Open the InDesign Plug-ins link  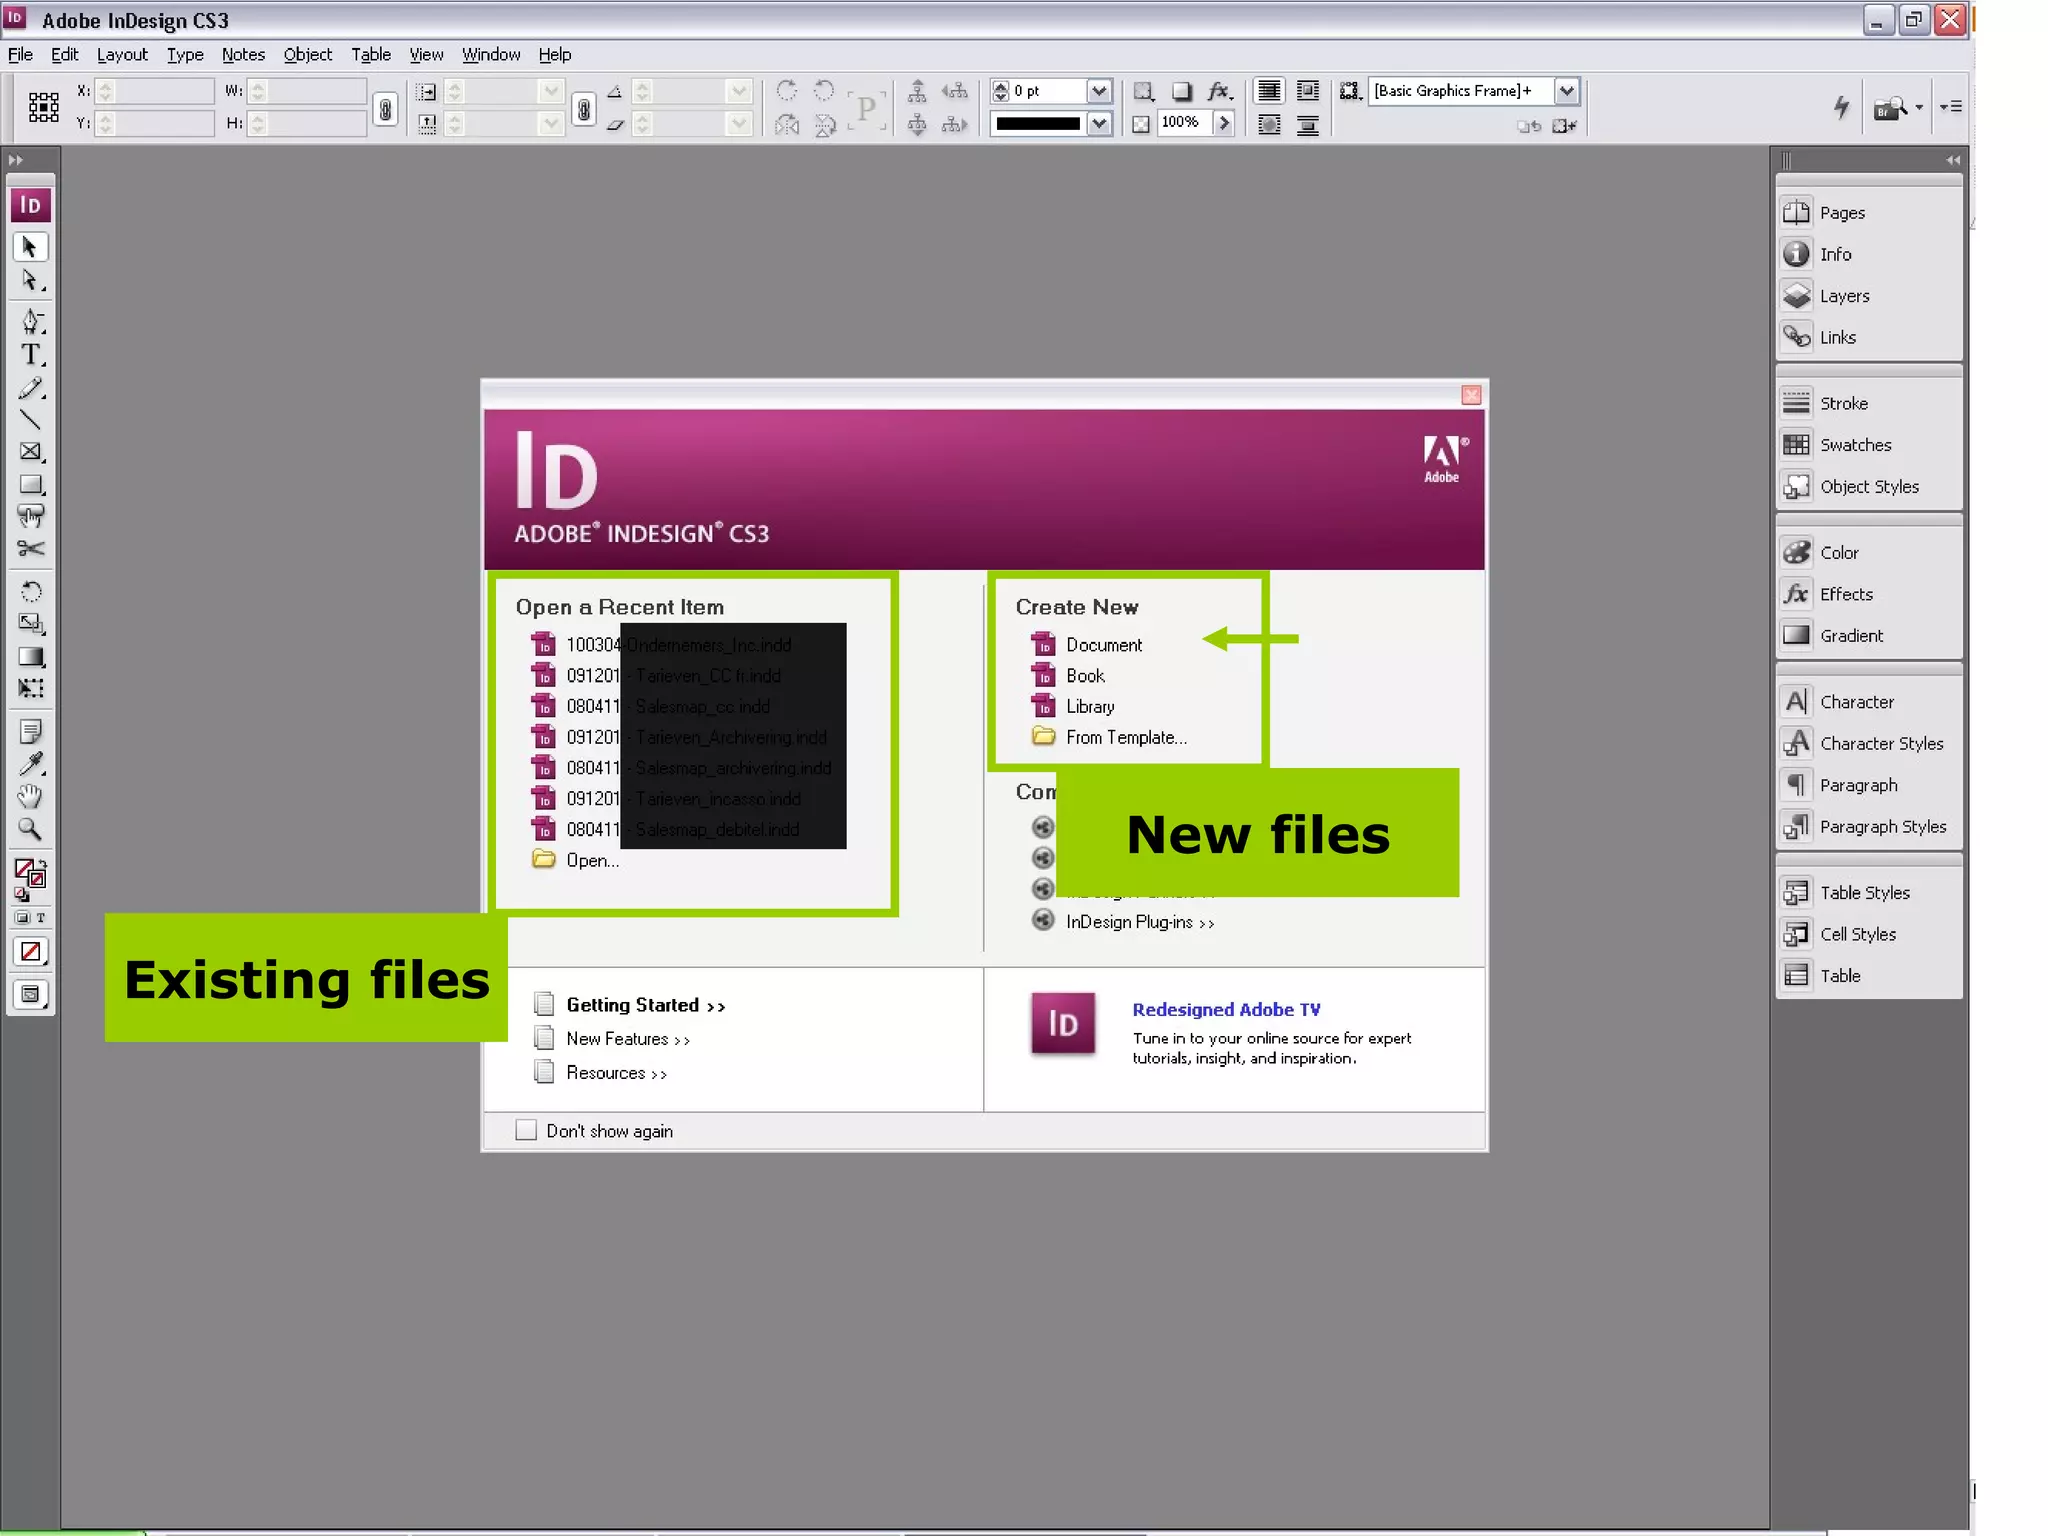[1139, 922]
